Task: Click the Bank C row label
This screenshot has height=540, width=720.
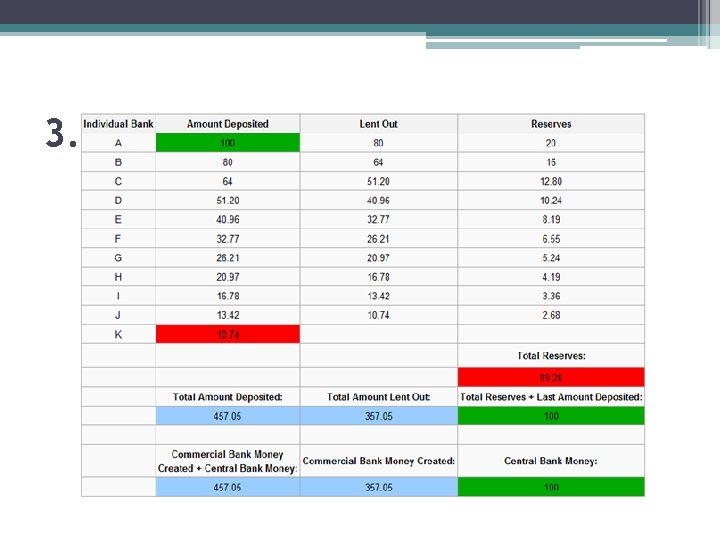Action: coord(118,181)
